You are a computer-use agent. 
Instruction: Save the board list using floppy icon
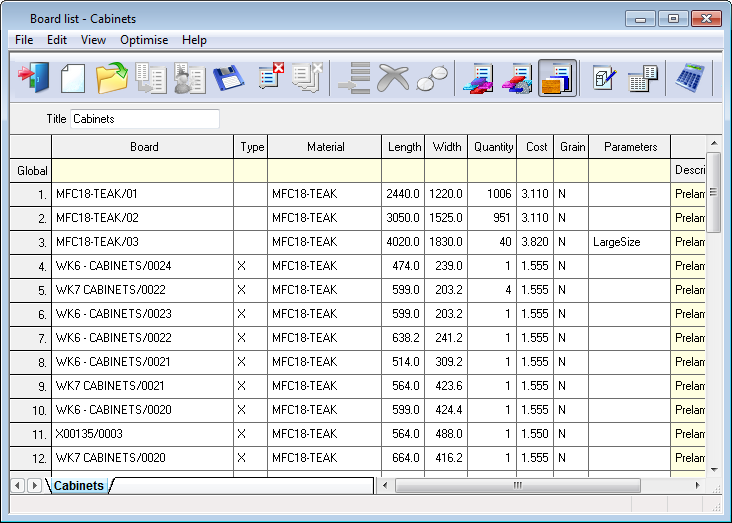point(229,78)
